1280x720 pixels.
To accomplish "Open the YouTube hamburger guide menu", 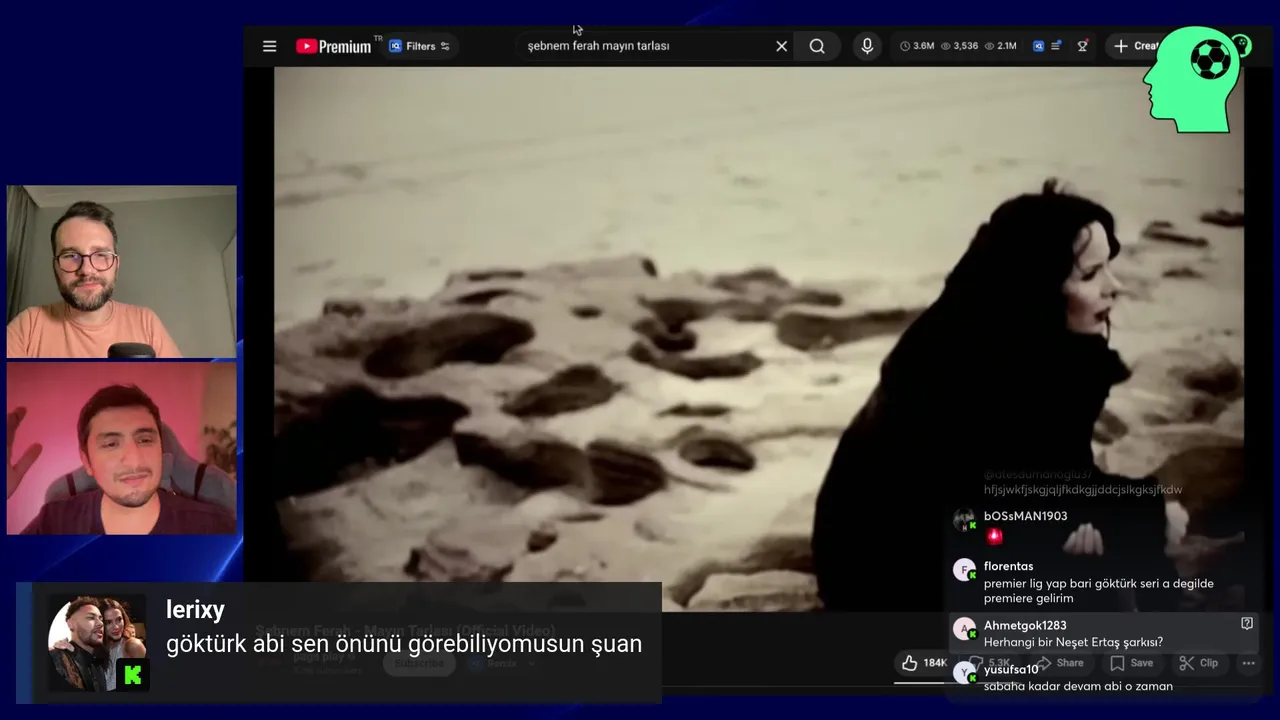I will click(x=269, y=46).
